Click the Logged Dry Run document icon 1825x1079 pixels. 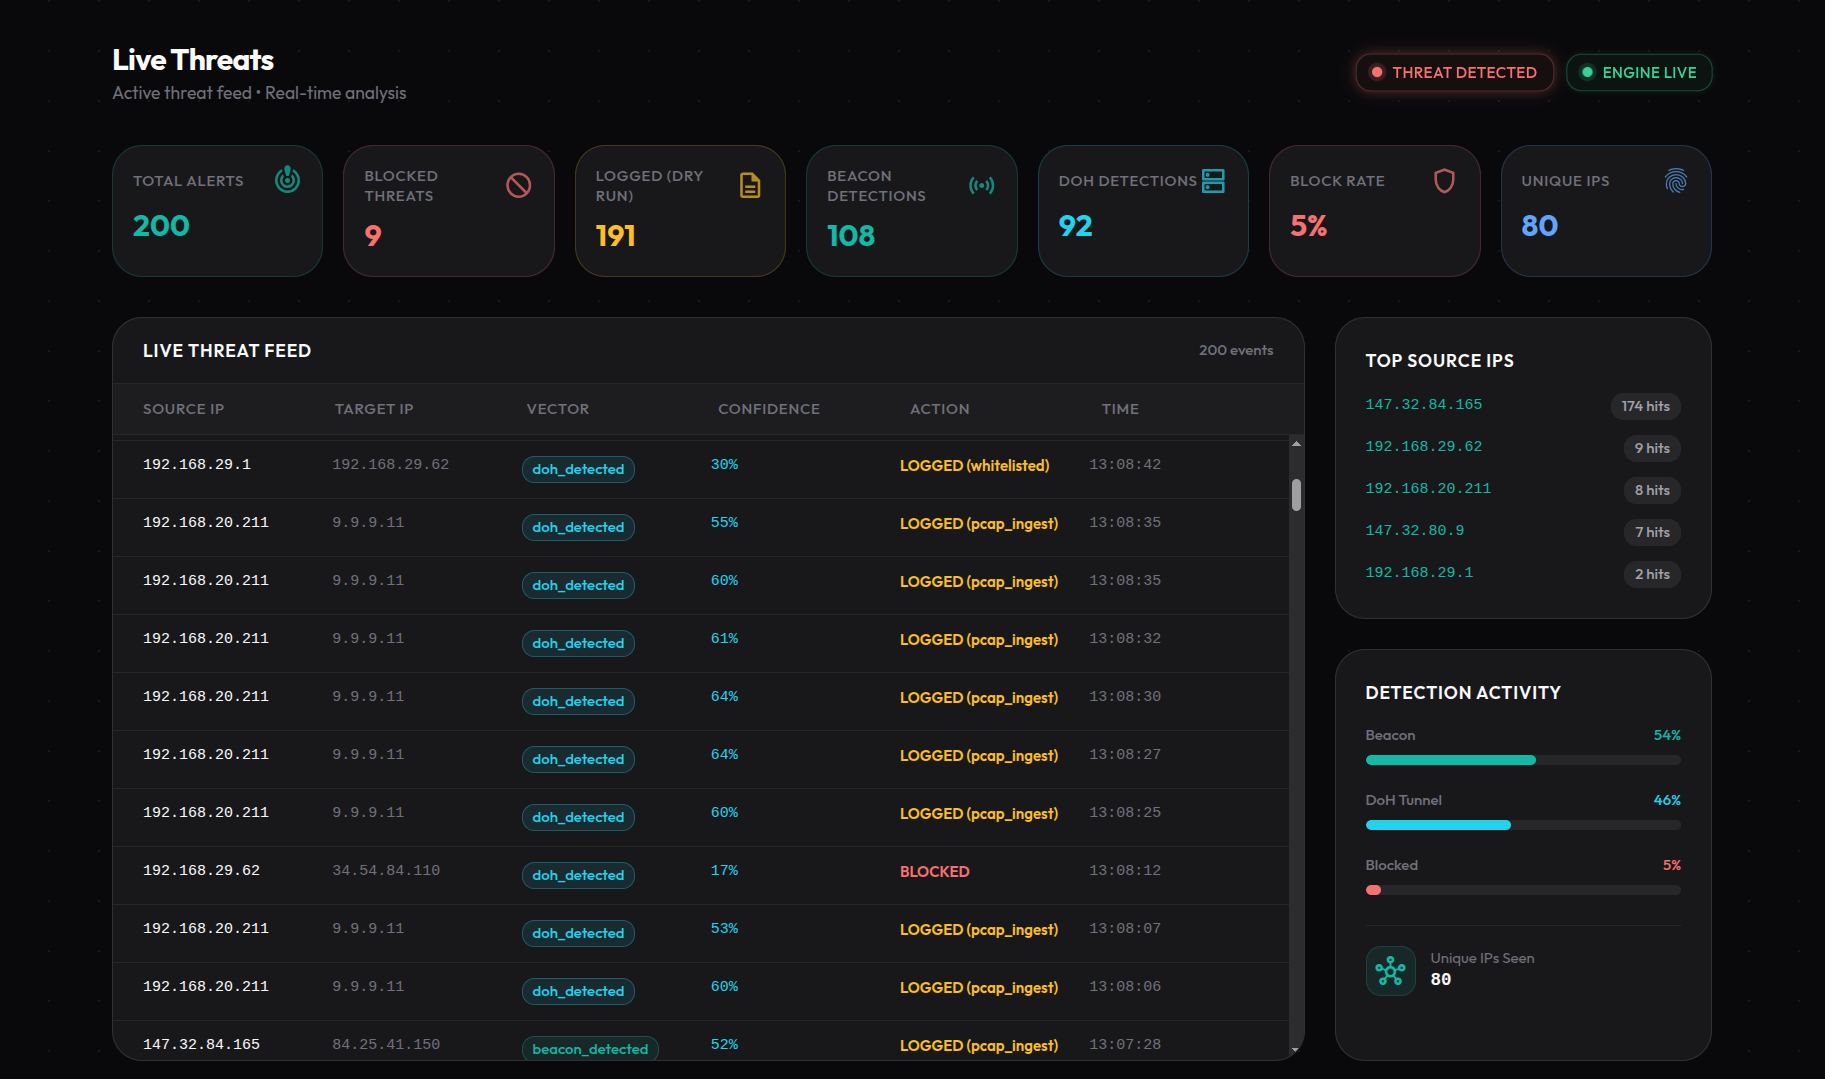pyautogui.click(x=750, y=185)
